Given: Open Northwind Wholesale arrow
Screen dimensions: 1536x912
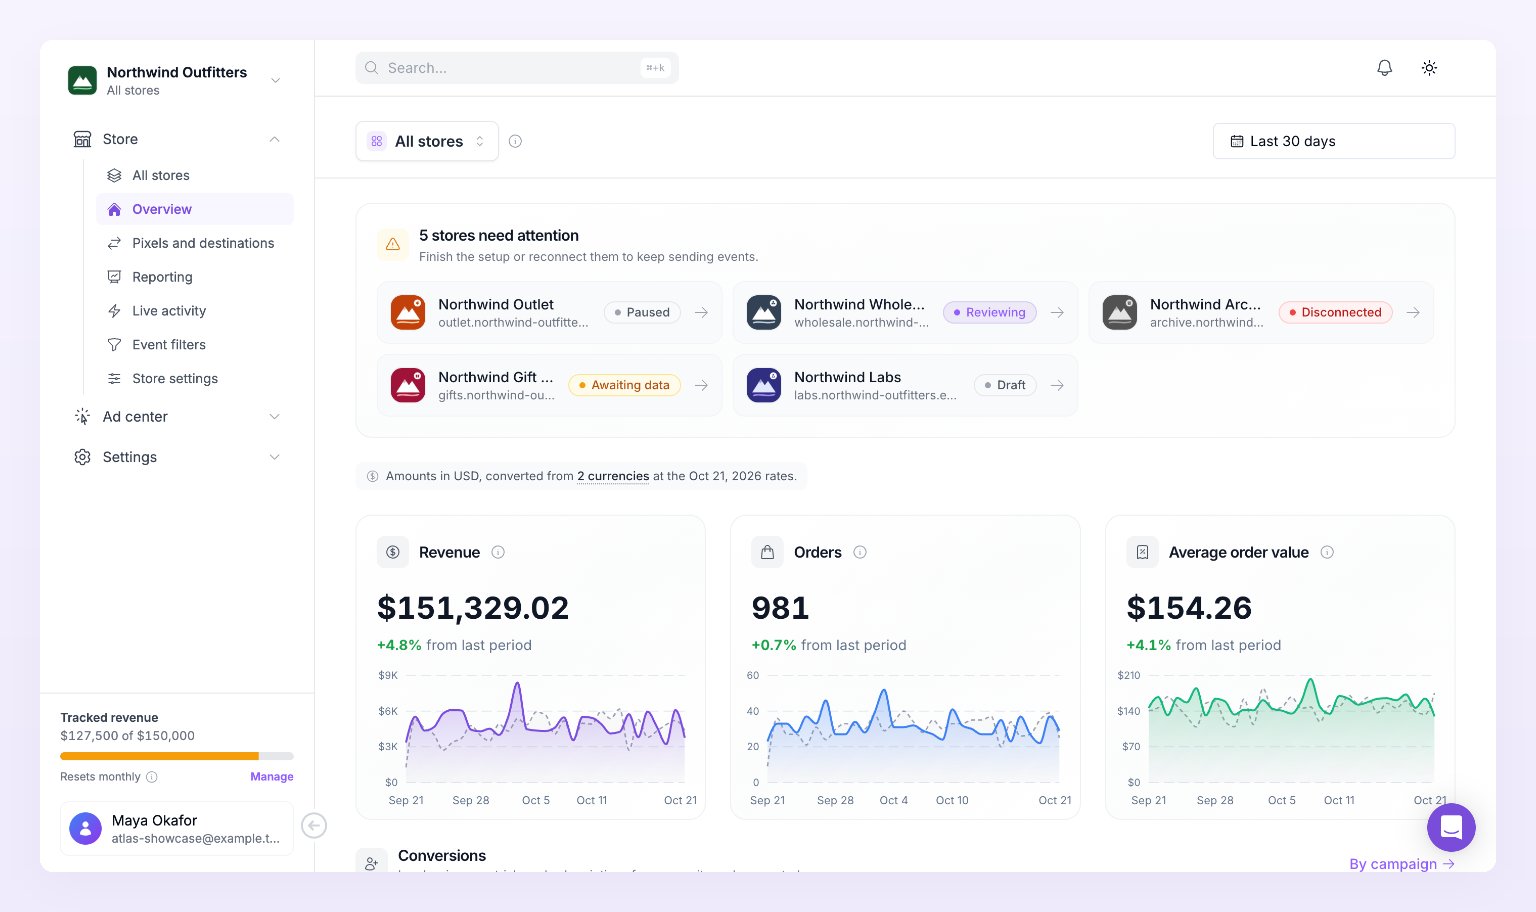Looking at the screenshot, I should point(1057,312).
